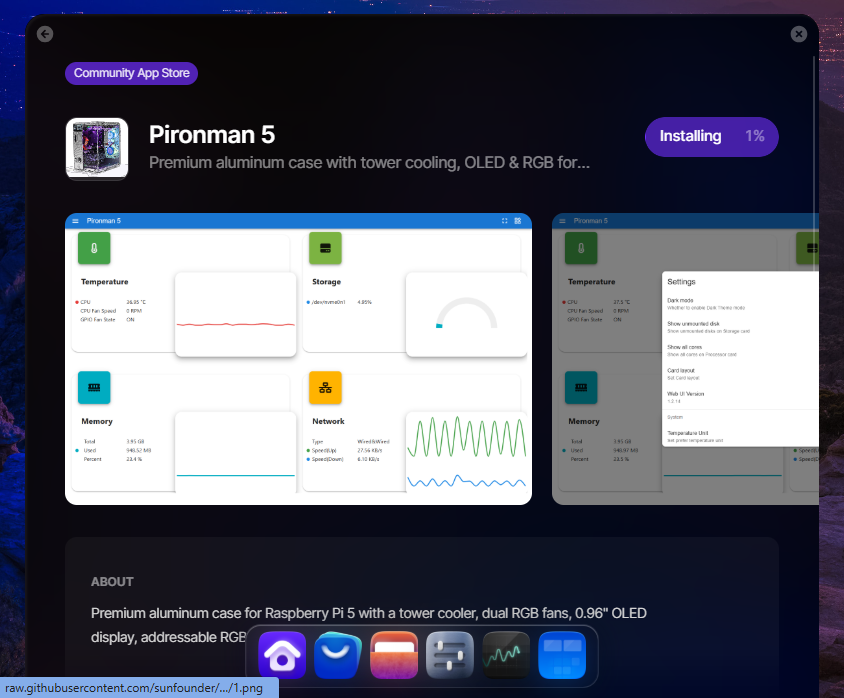Click the teal Memory icon in first screenshot
Viewport: 844px width, 698px height.
point(94,387)
